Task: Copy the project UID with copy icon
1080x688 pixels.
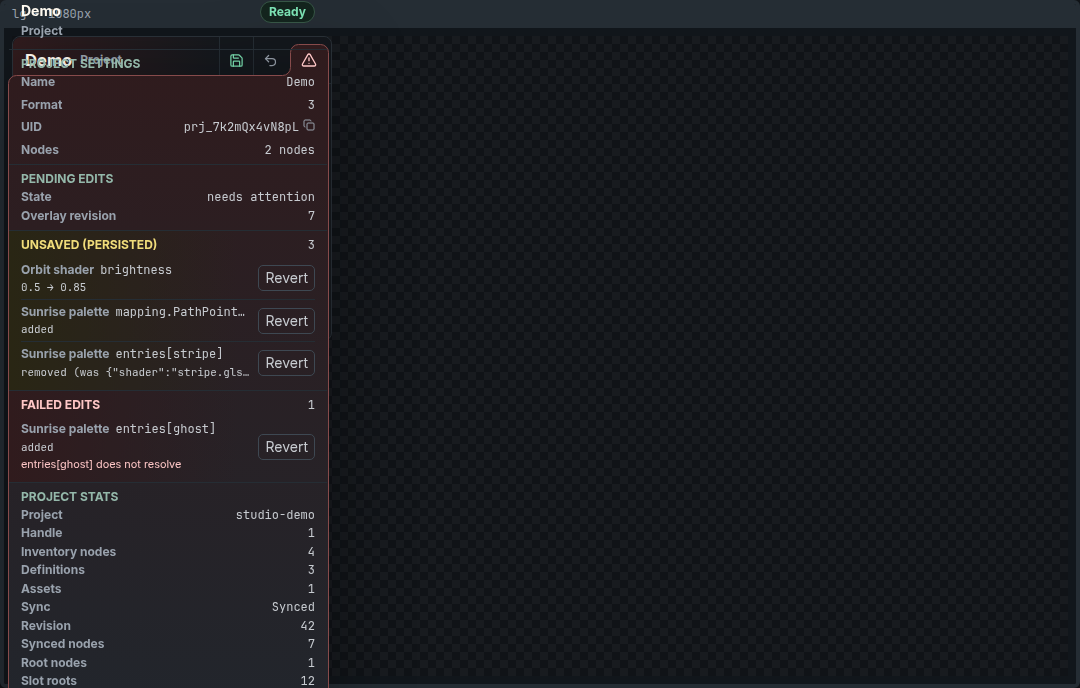Action: pyautogui.click(x=309, y=125)
